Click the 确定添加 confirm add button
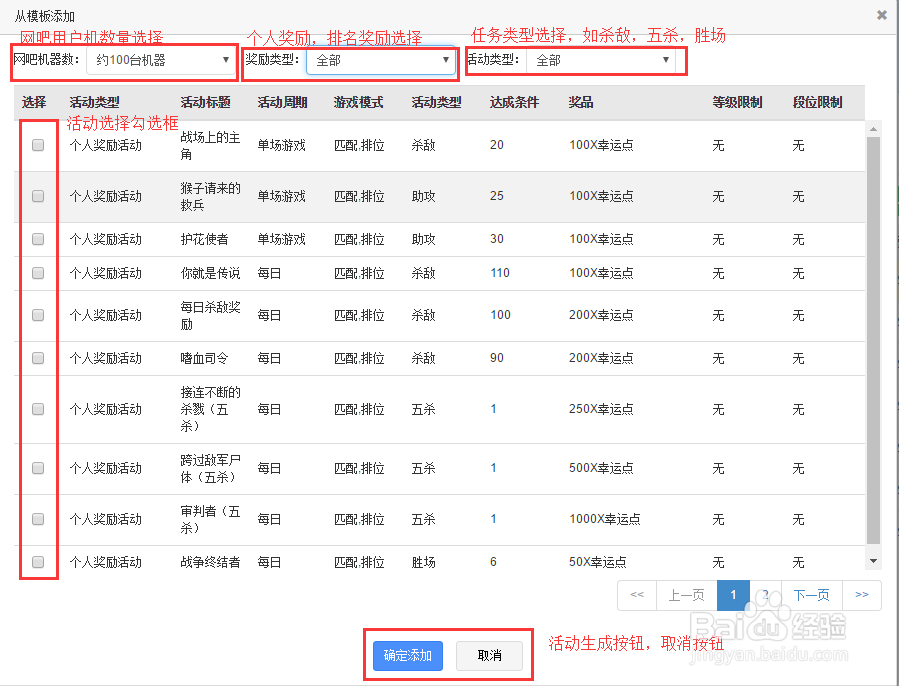Image resolution: width=899 pixels, height=686 pixels. tap(406, 656)
